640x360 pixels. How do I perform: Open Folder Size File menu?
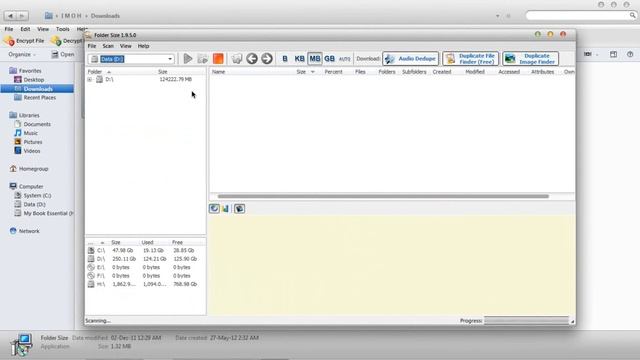(x=92, y=46)
